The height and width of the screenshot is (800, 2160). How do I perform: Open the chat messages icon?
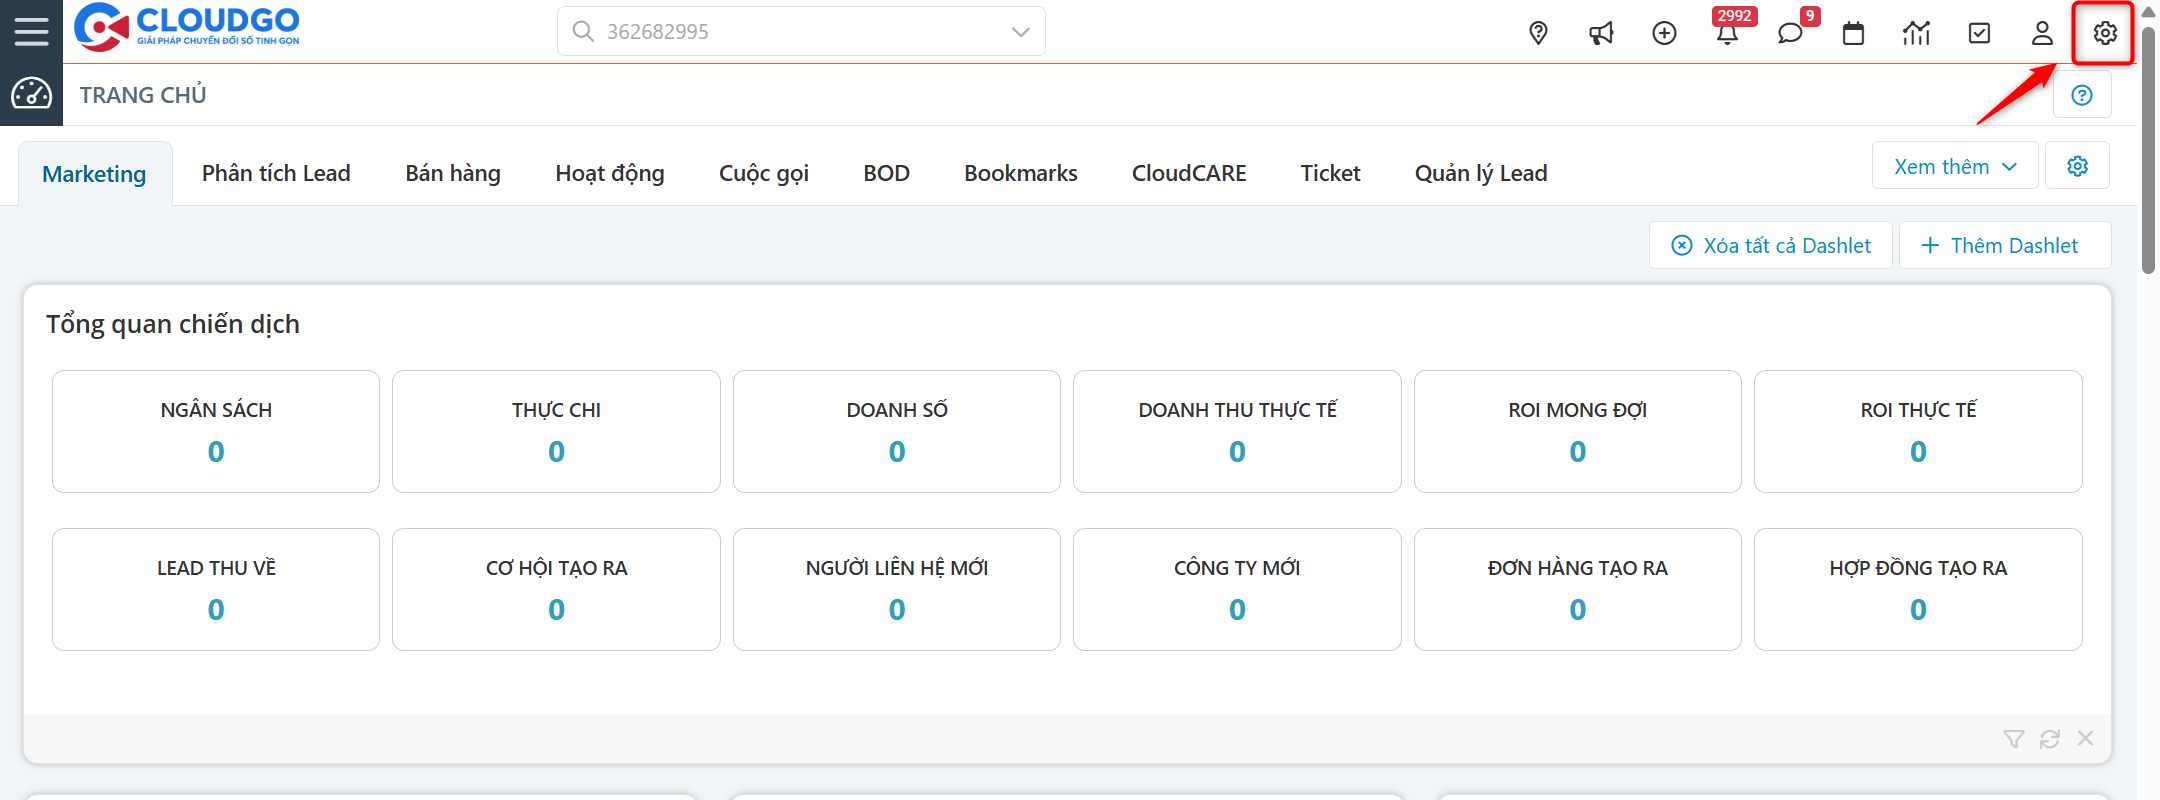(1790, 33)
